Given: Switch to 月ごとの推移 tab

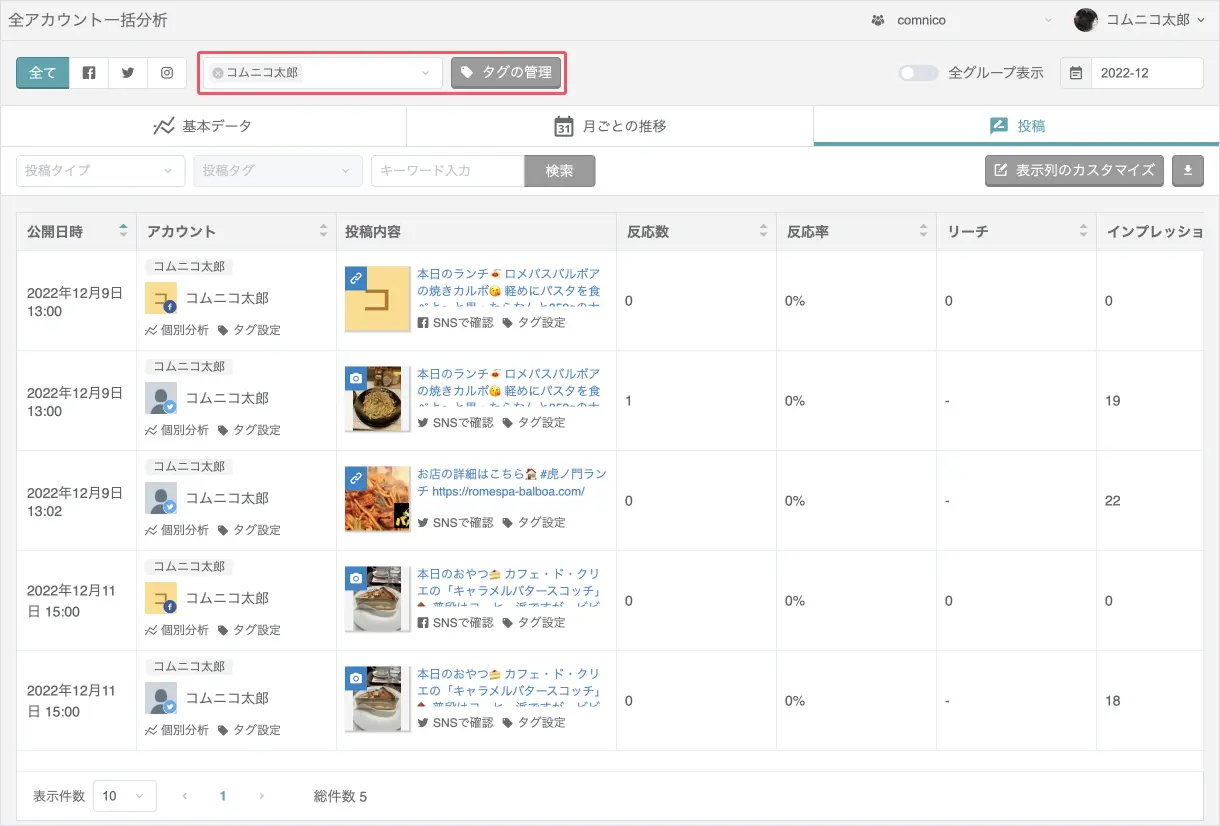Looking at the screenshot, I should coord(610,127).
